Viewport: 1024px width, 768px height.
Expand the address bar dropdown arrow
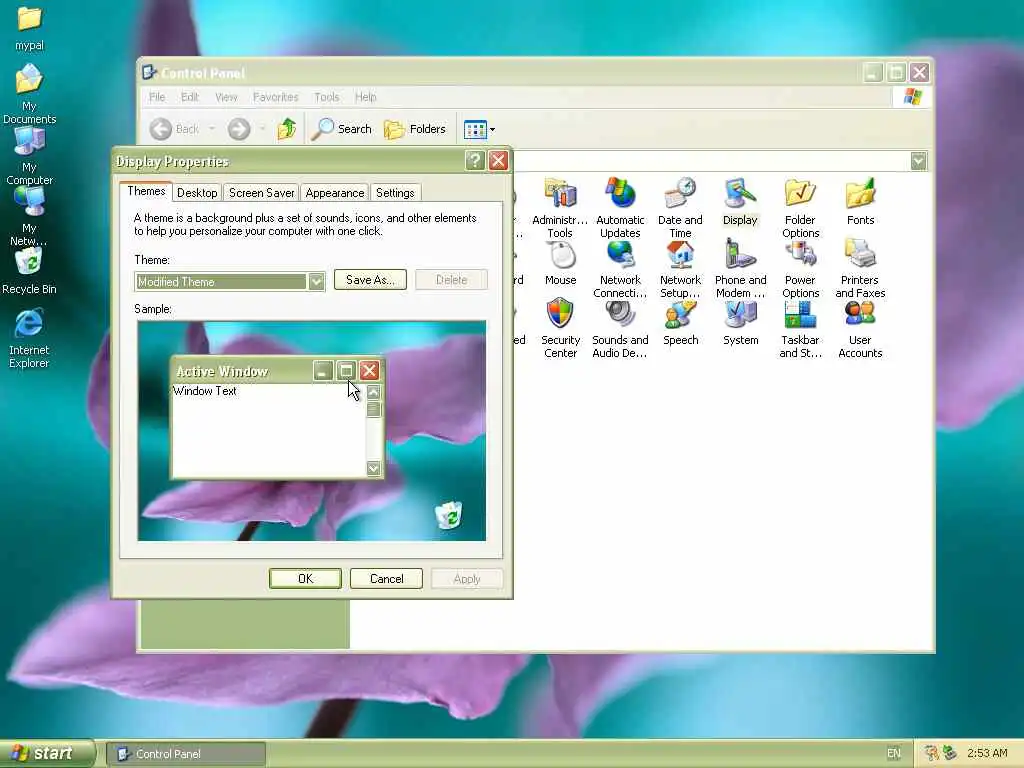918,161
